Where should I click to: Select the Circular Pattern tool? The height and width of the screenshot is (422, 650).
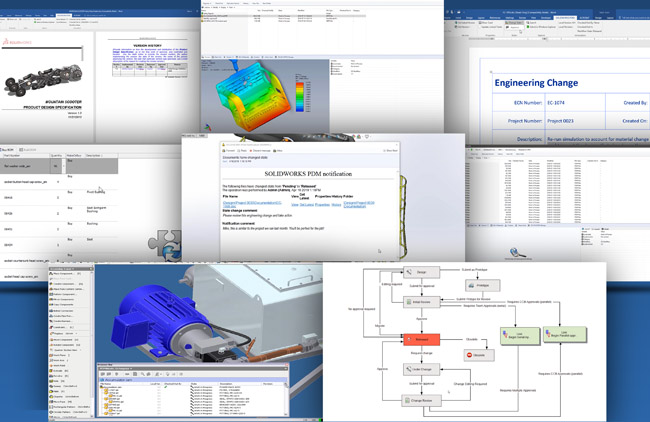69,412
